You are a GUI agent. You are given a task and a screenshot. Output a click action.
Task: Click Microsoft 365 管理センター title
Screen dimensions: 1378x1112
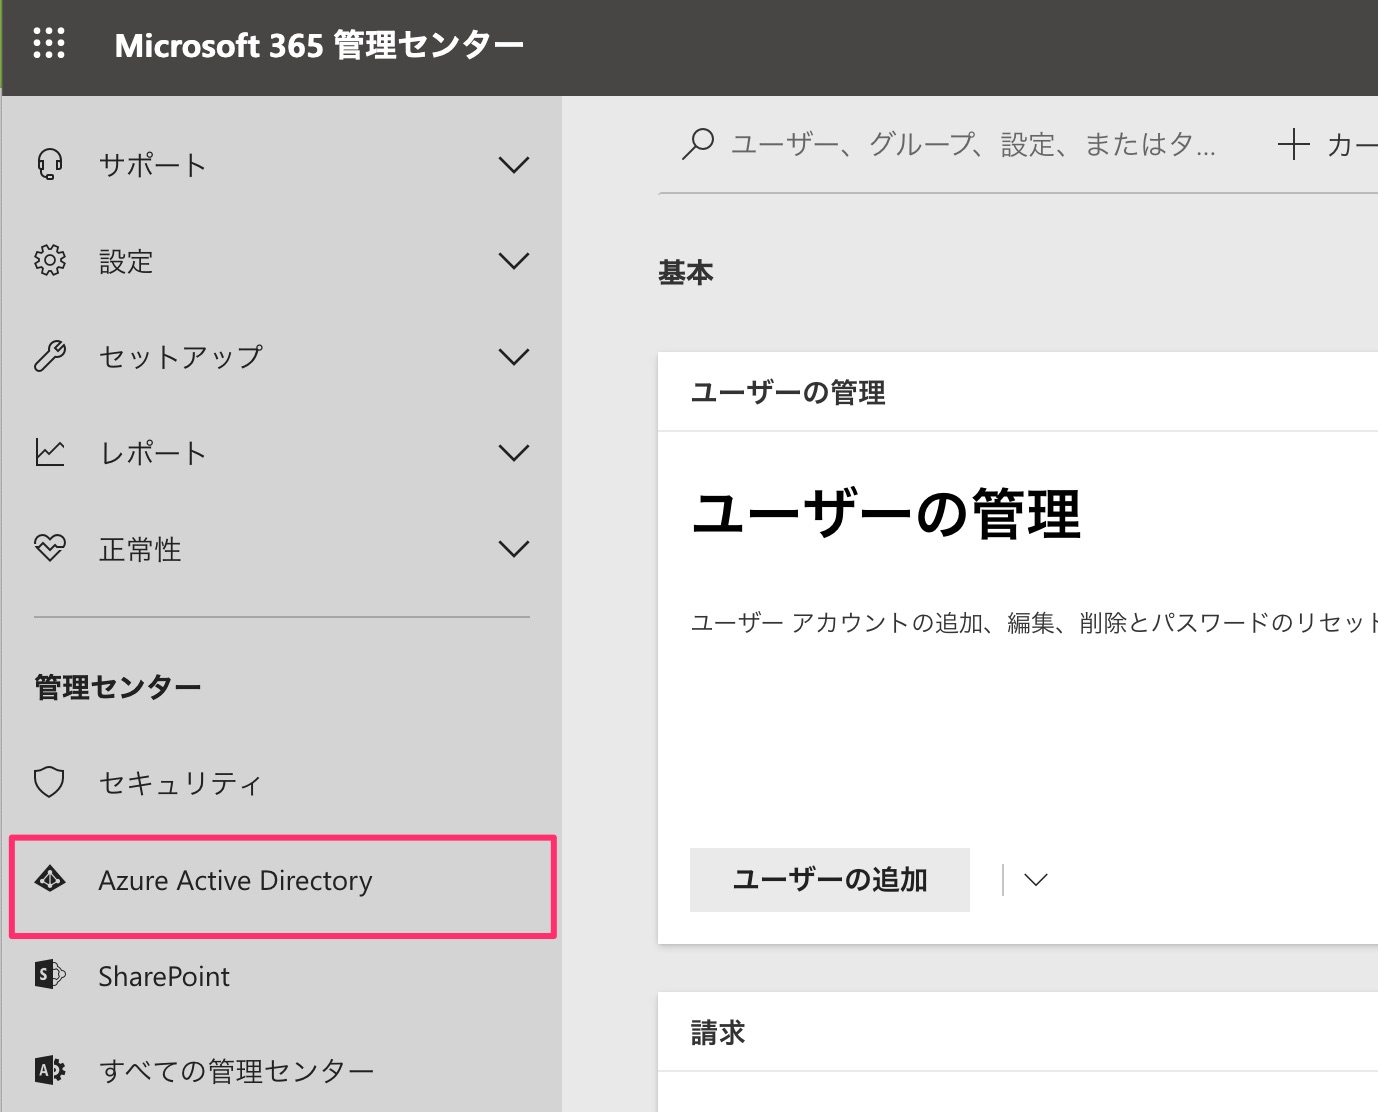319,45
